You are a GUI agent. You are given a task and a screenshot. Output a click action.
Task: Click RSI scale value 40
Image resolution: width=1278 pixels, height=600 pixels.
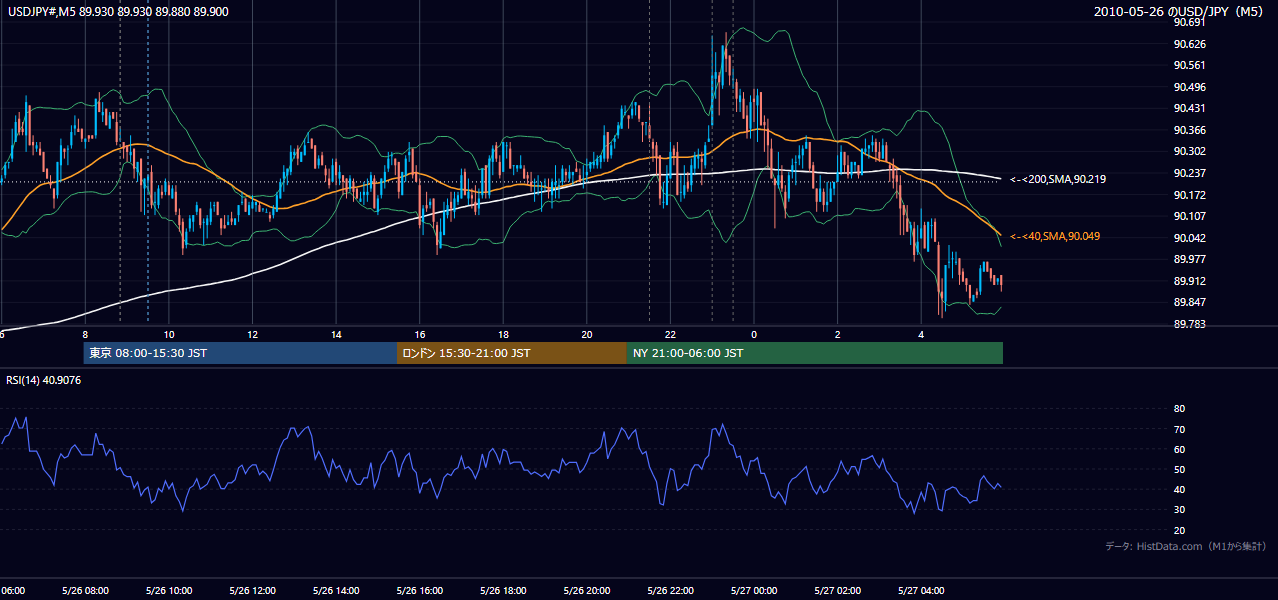click(x=1180, y=489)
